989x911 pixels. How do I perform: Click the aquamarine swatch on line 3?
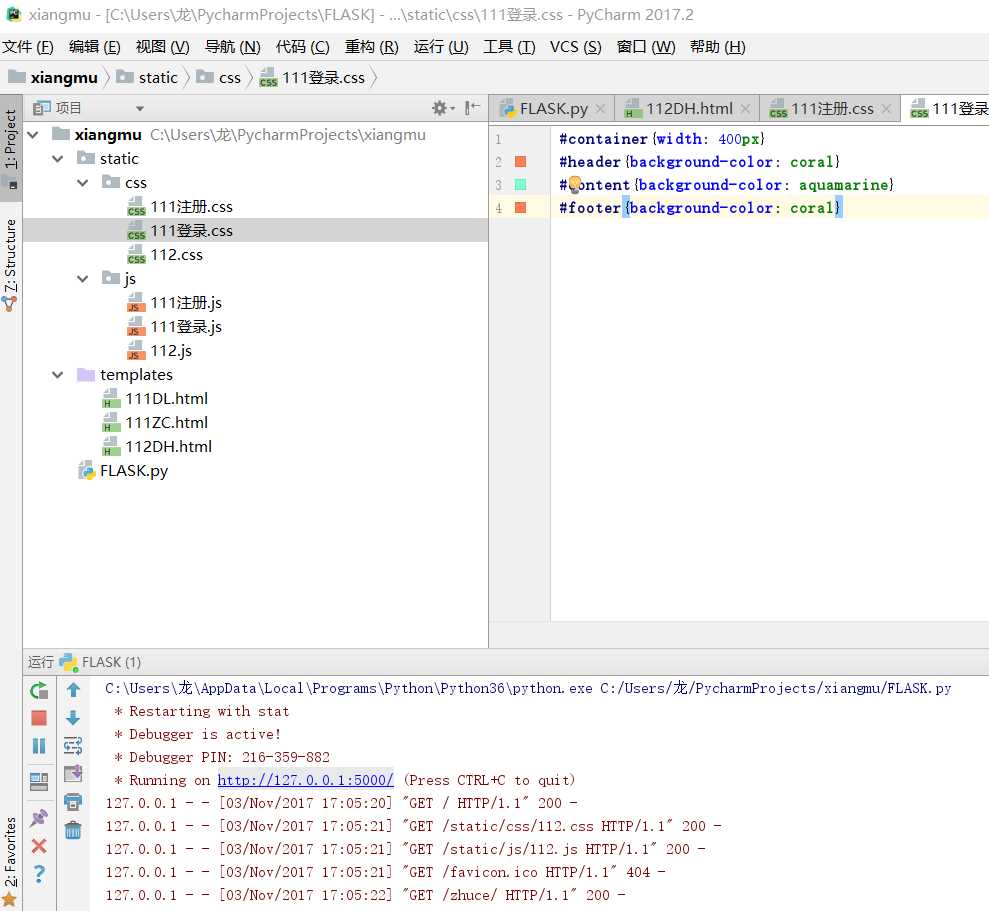point(520,184)
